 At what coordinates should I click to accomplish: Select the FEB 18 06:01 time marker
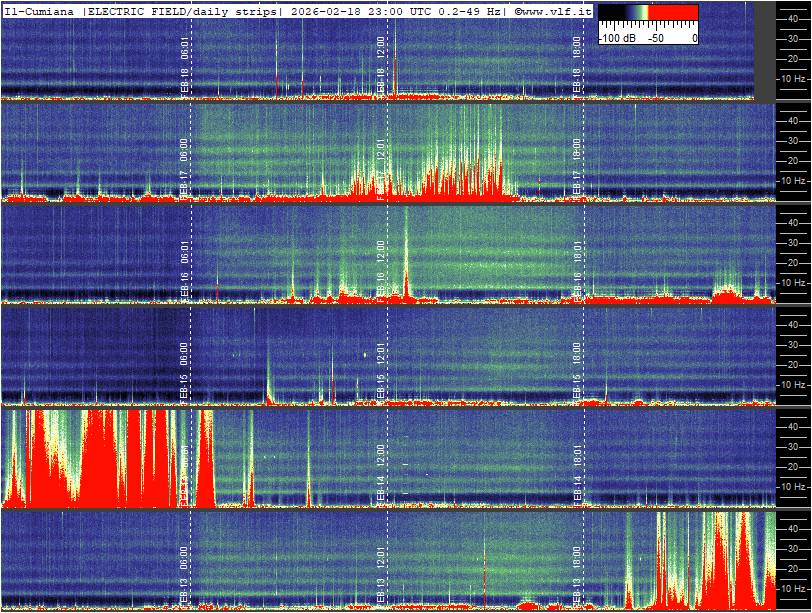tap(184, 65)
